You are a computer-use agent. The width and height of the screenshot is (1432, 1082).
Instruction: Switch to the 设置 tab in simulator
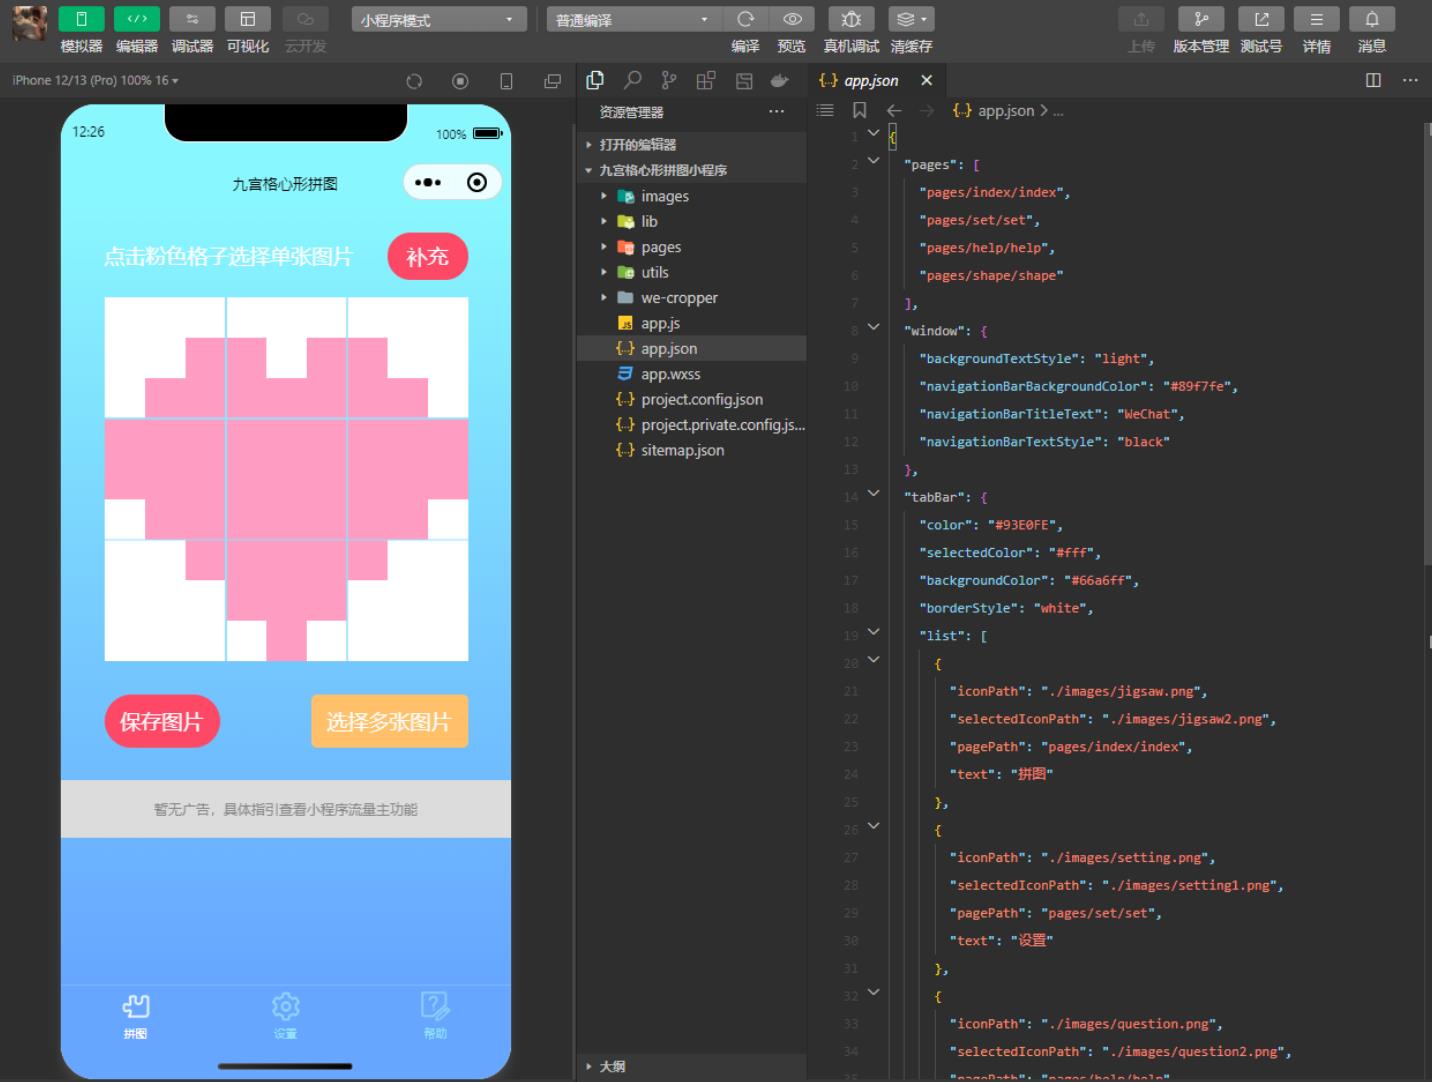[286, 1014]
